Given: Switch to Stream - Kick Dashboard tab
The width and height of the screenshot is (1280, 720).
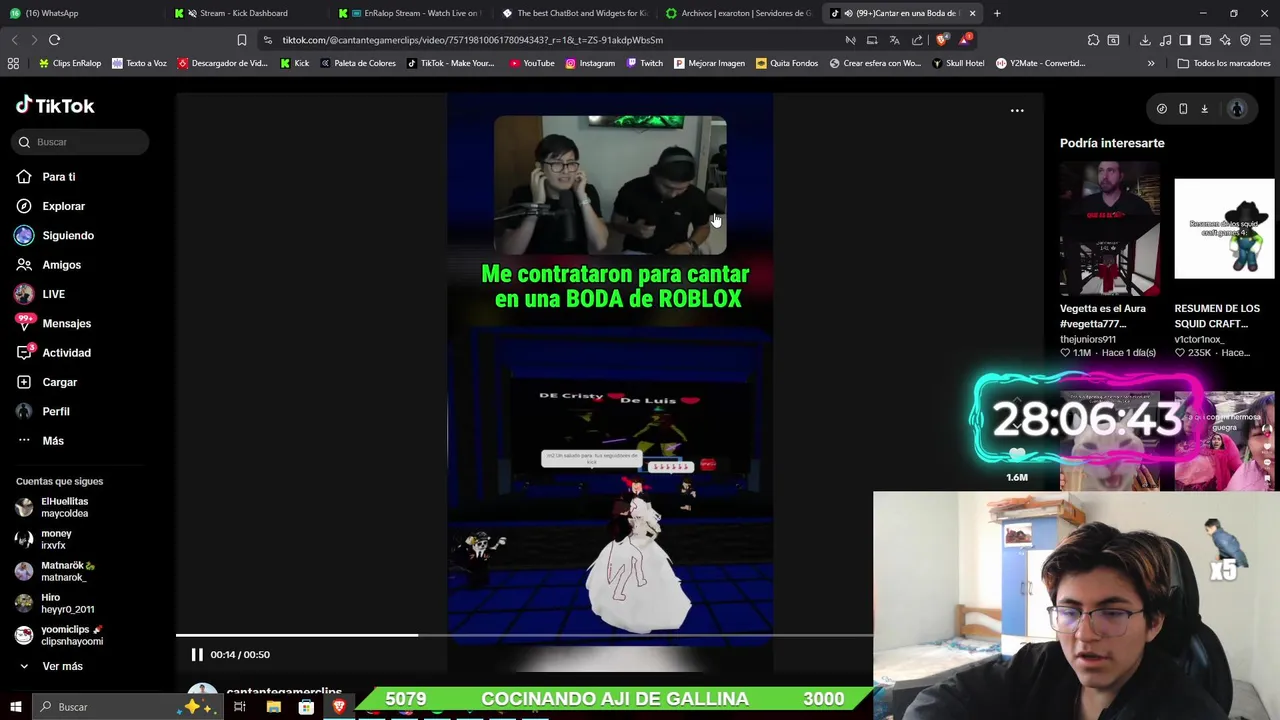Looking at the screenshot, I should coord(245,13).
